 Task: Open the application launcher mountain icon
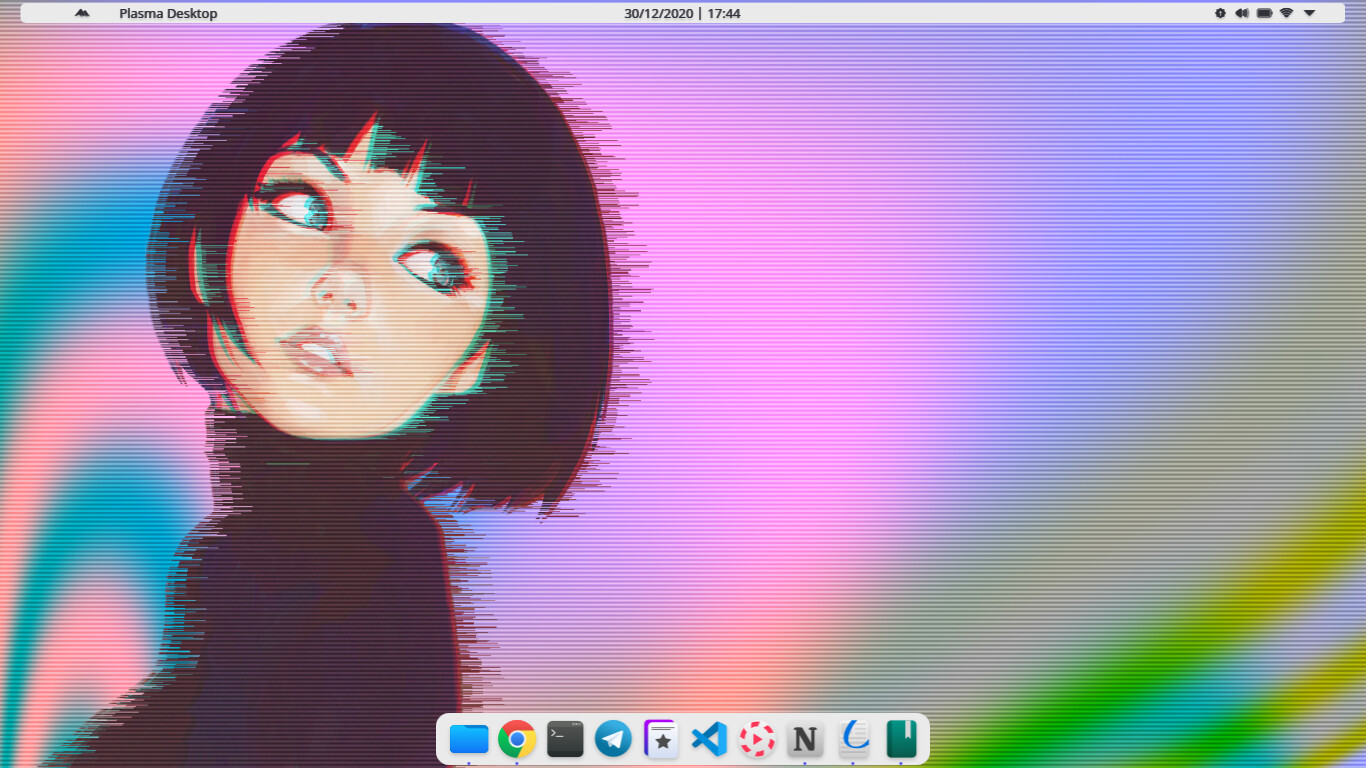(82, 13)
